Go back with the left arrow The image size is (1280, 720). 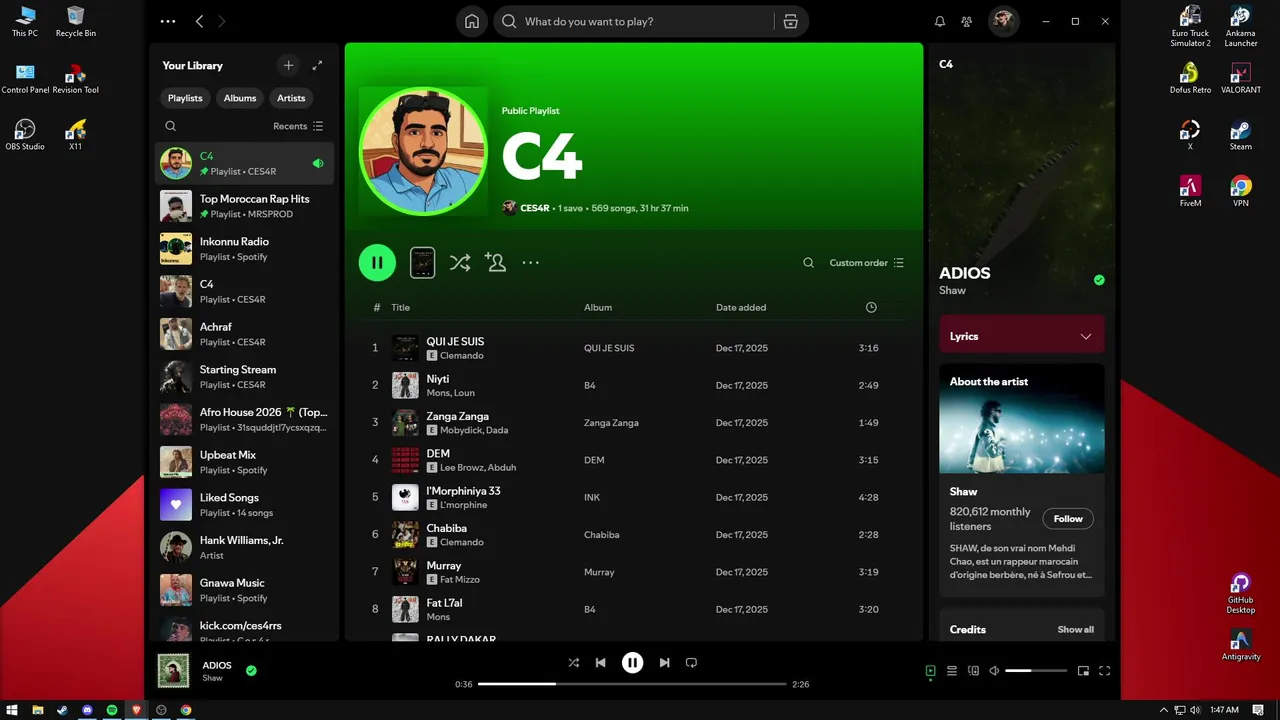pos(199,21)
